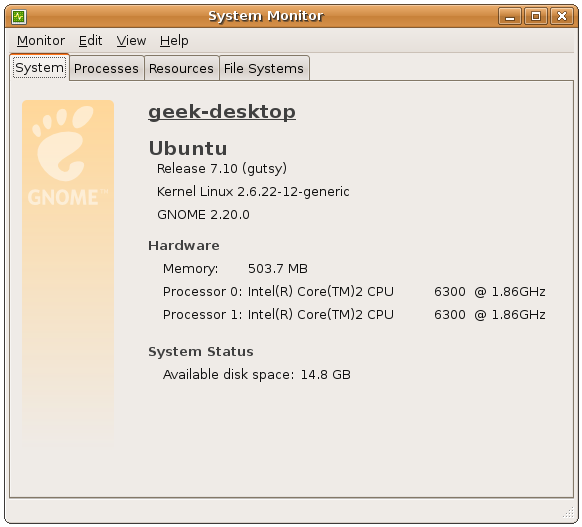
Task: Click the Kernel Linux version text
Action: coord(253,192)
